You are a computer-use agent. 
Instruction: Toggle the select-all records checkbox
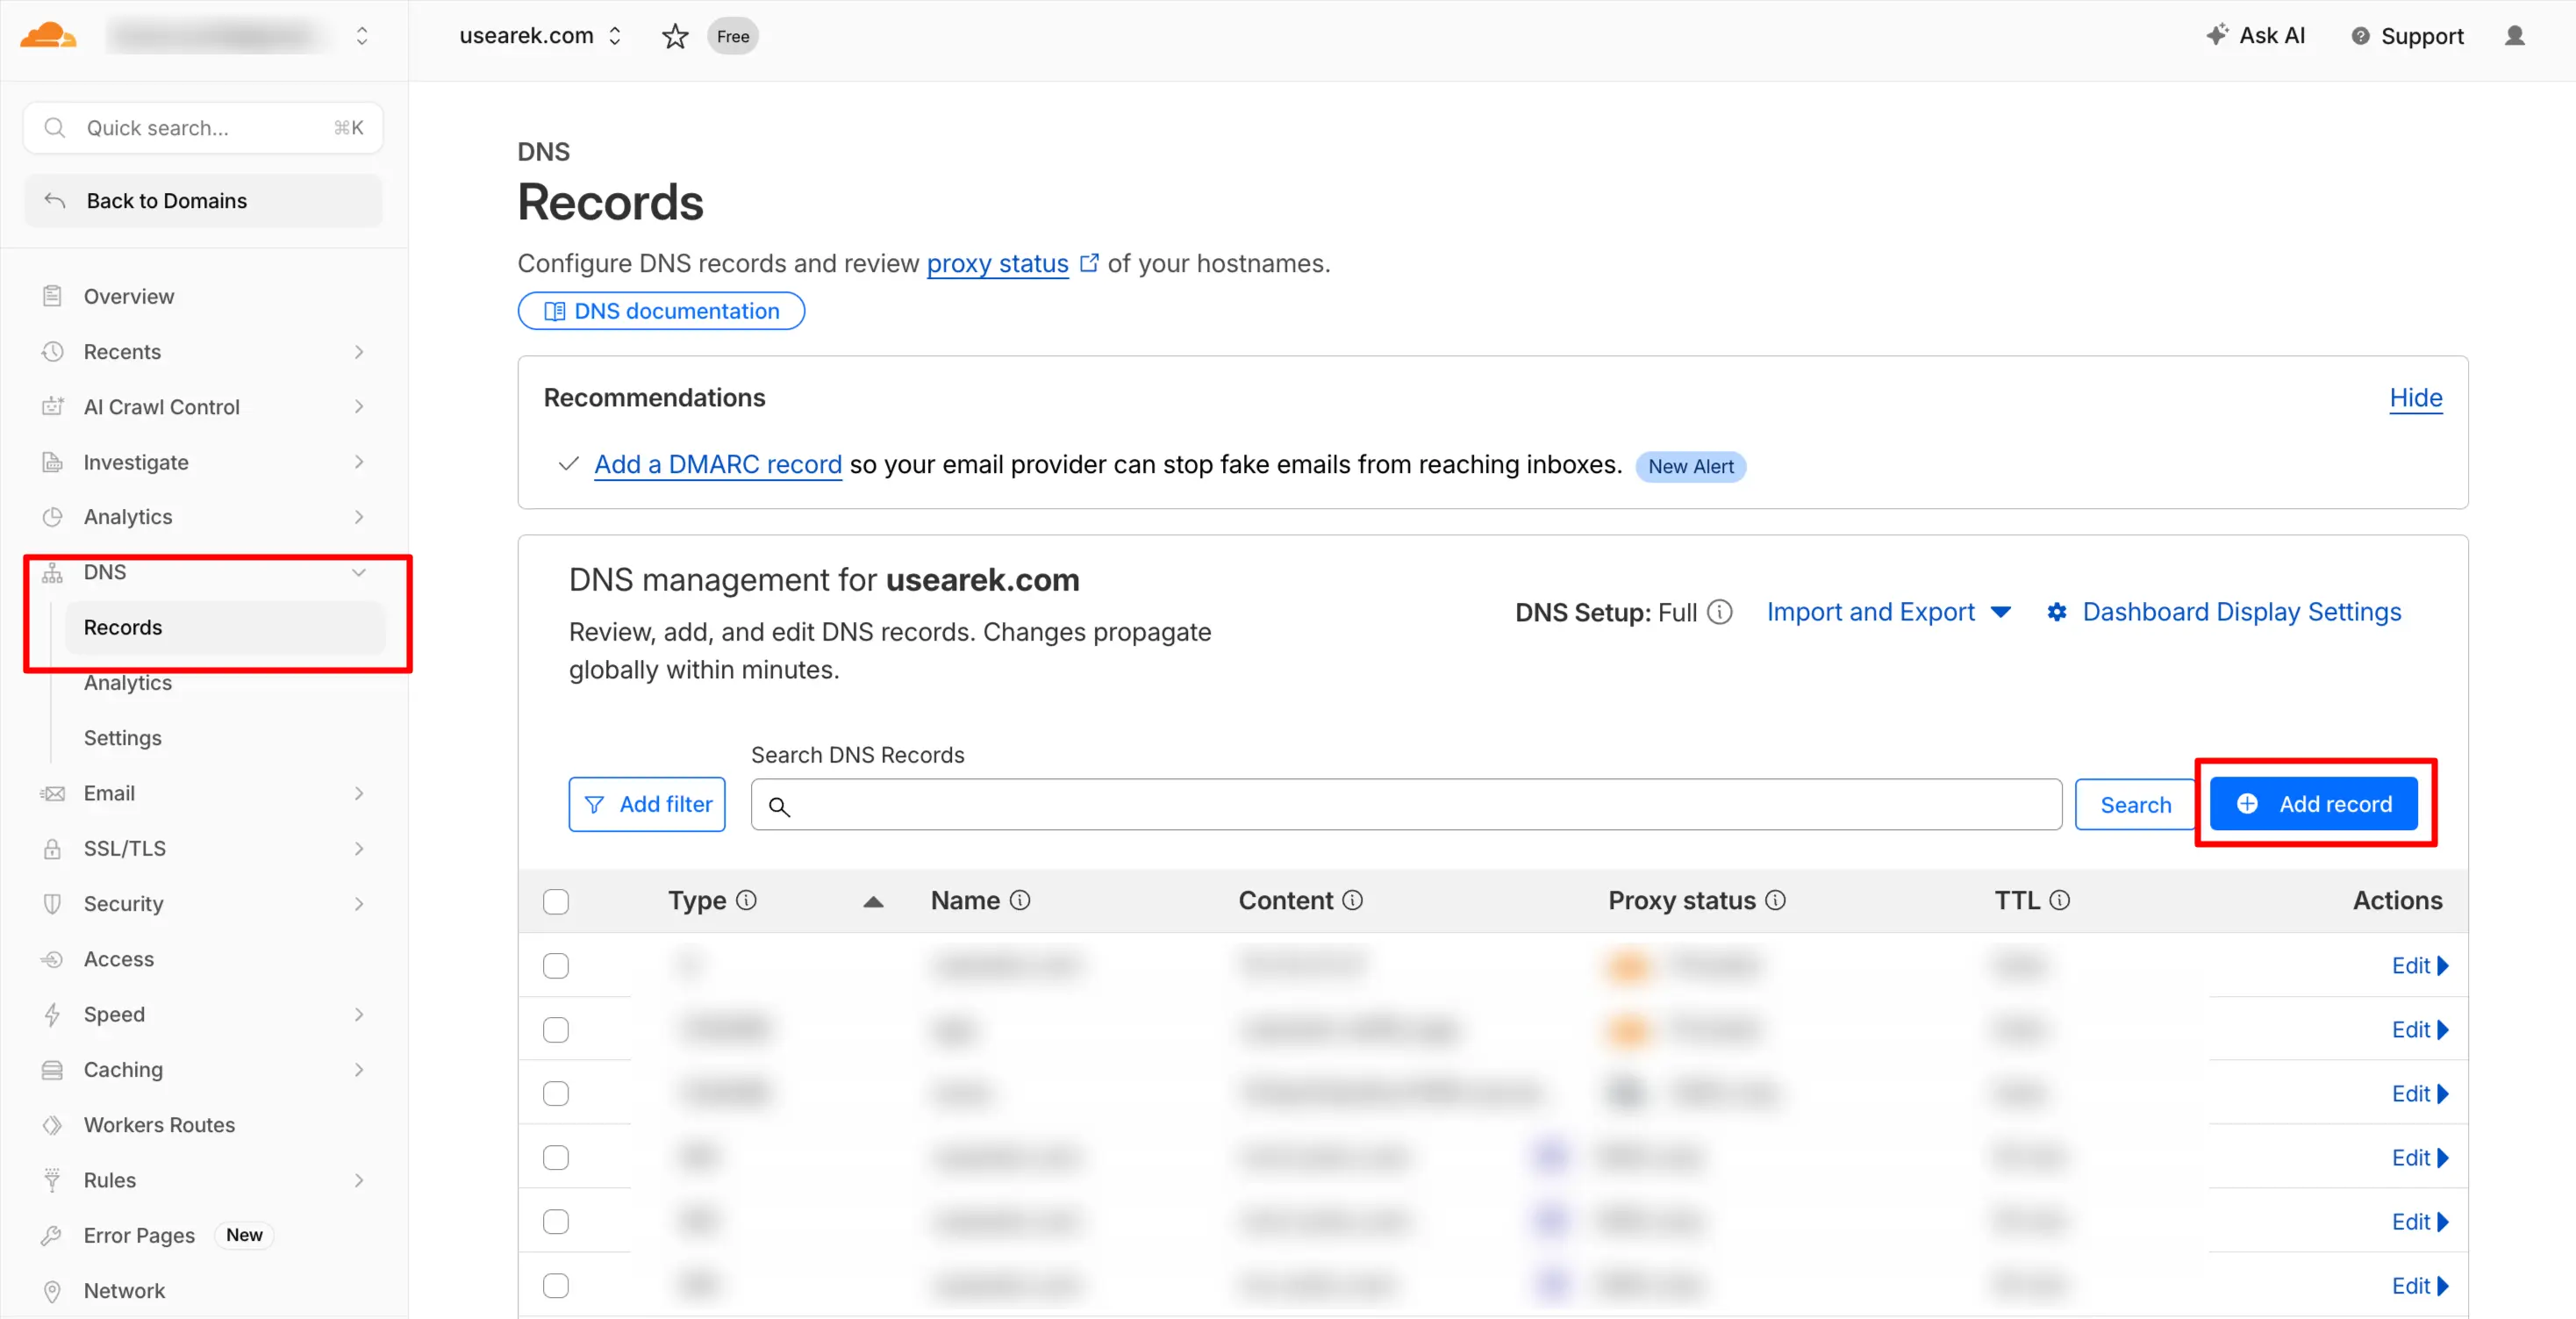coord(556,901)
